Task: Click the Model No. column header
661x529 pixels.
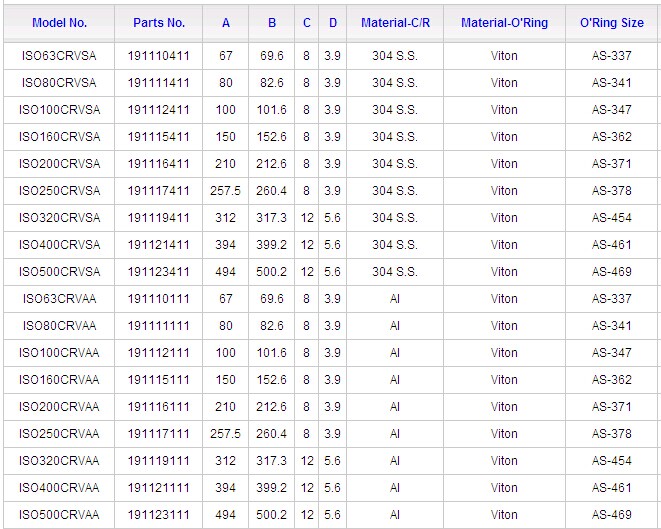Action: (58, 22)
